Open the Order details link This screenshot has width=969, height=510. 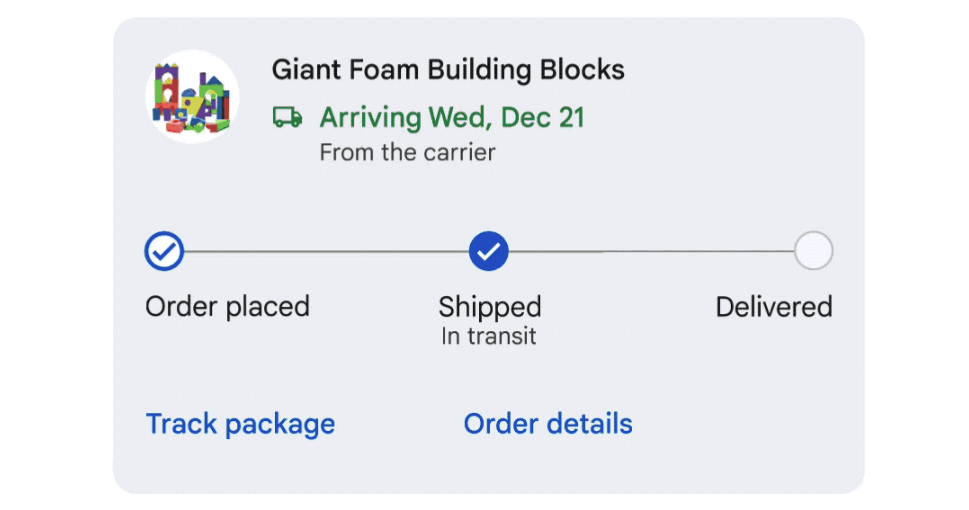pos(548,424)
